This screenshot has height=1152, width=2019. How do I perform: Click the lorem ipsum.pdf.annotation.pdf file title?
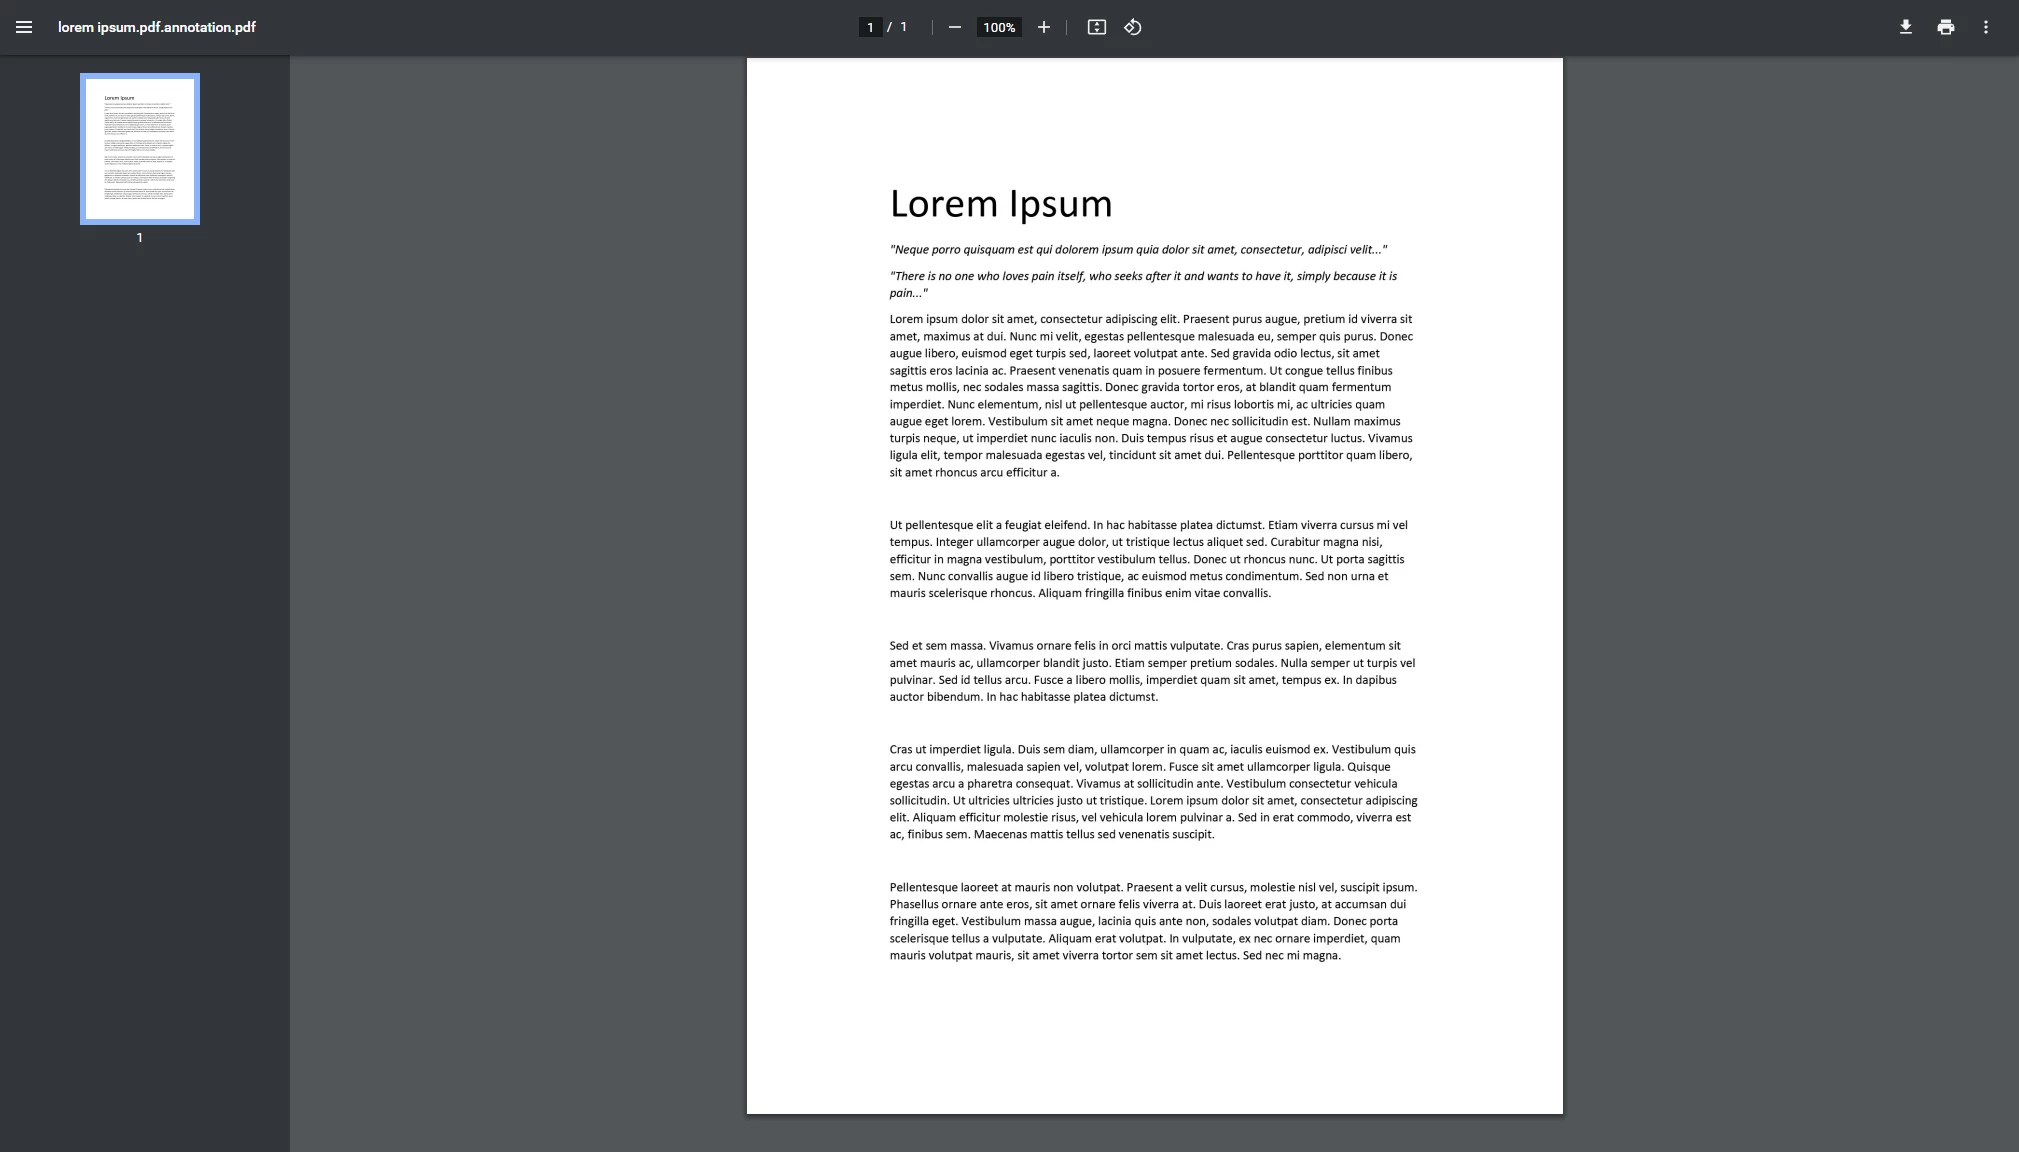click(x=157, y=27)
